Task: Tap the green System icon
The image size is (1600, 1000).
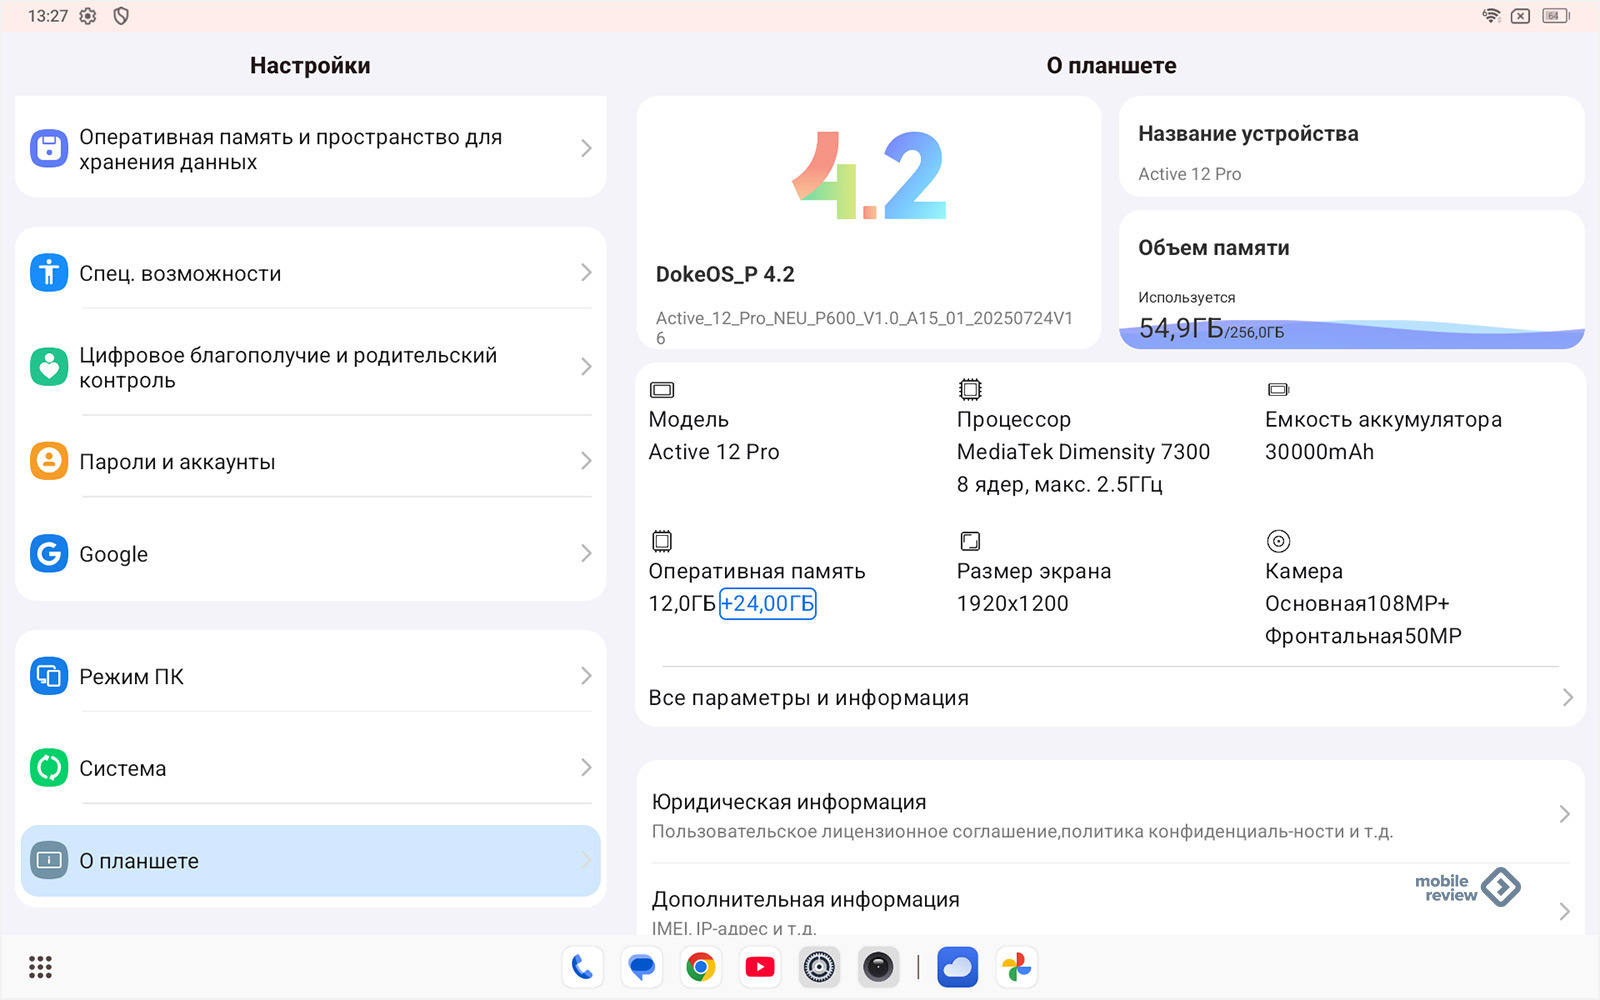Action: (49, 768)
